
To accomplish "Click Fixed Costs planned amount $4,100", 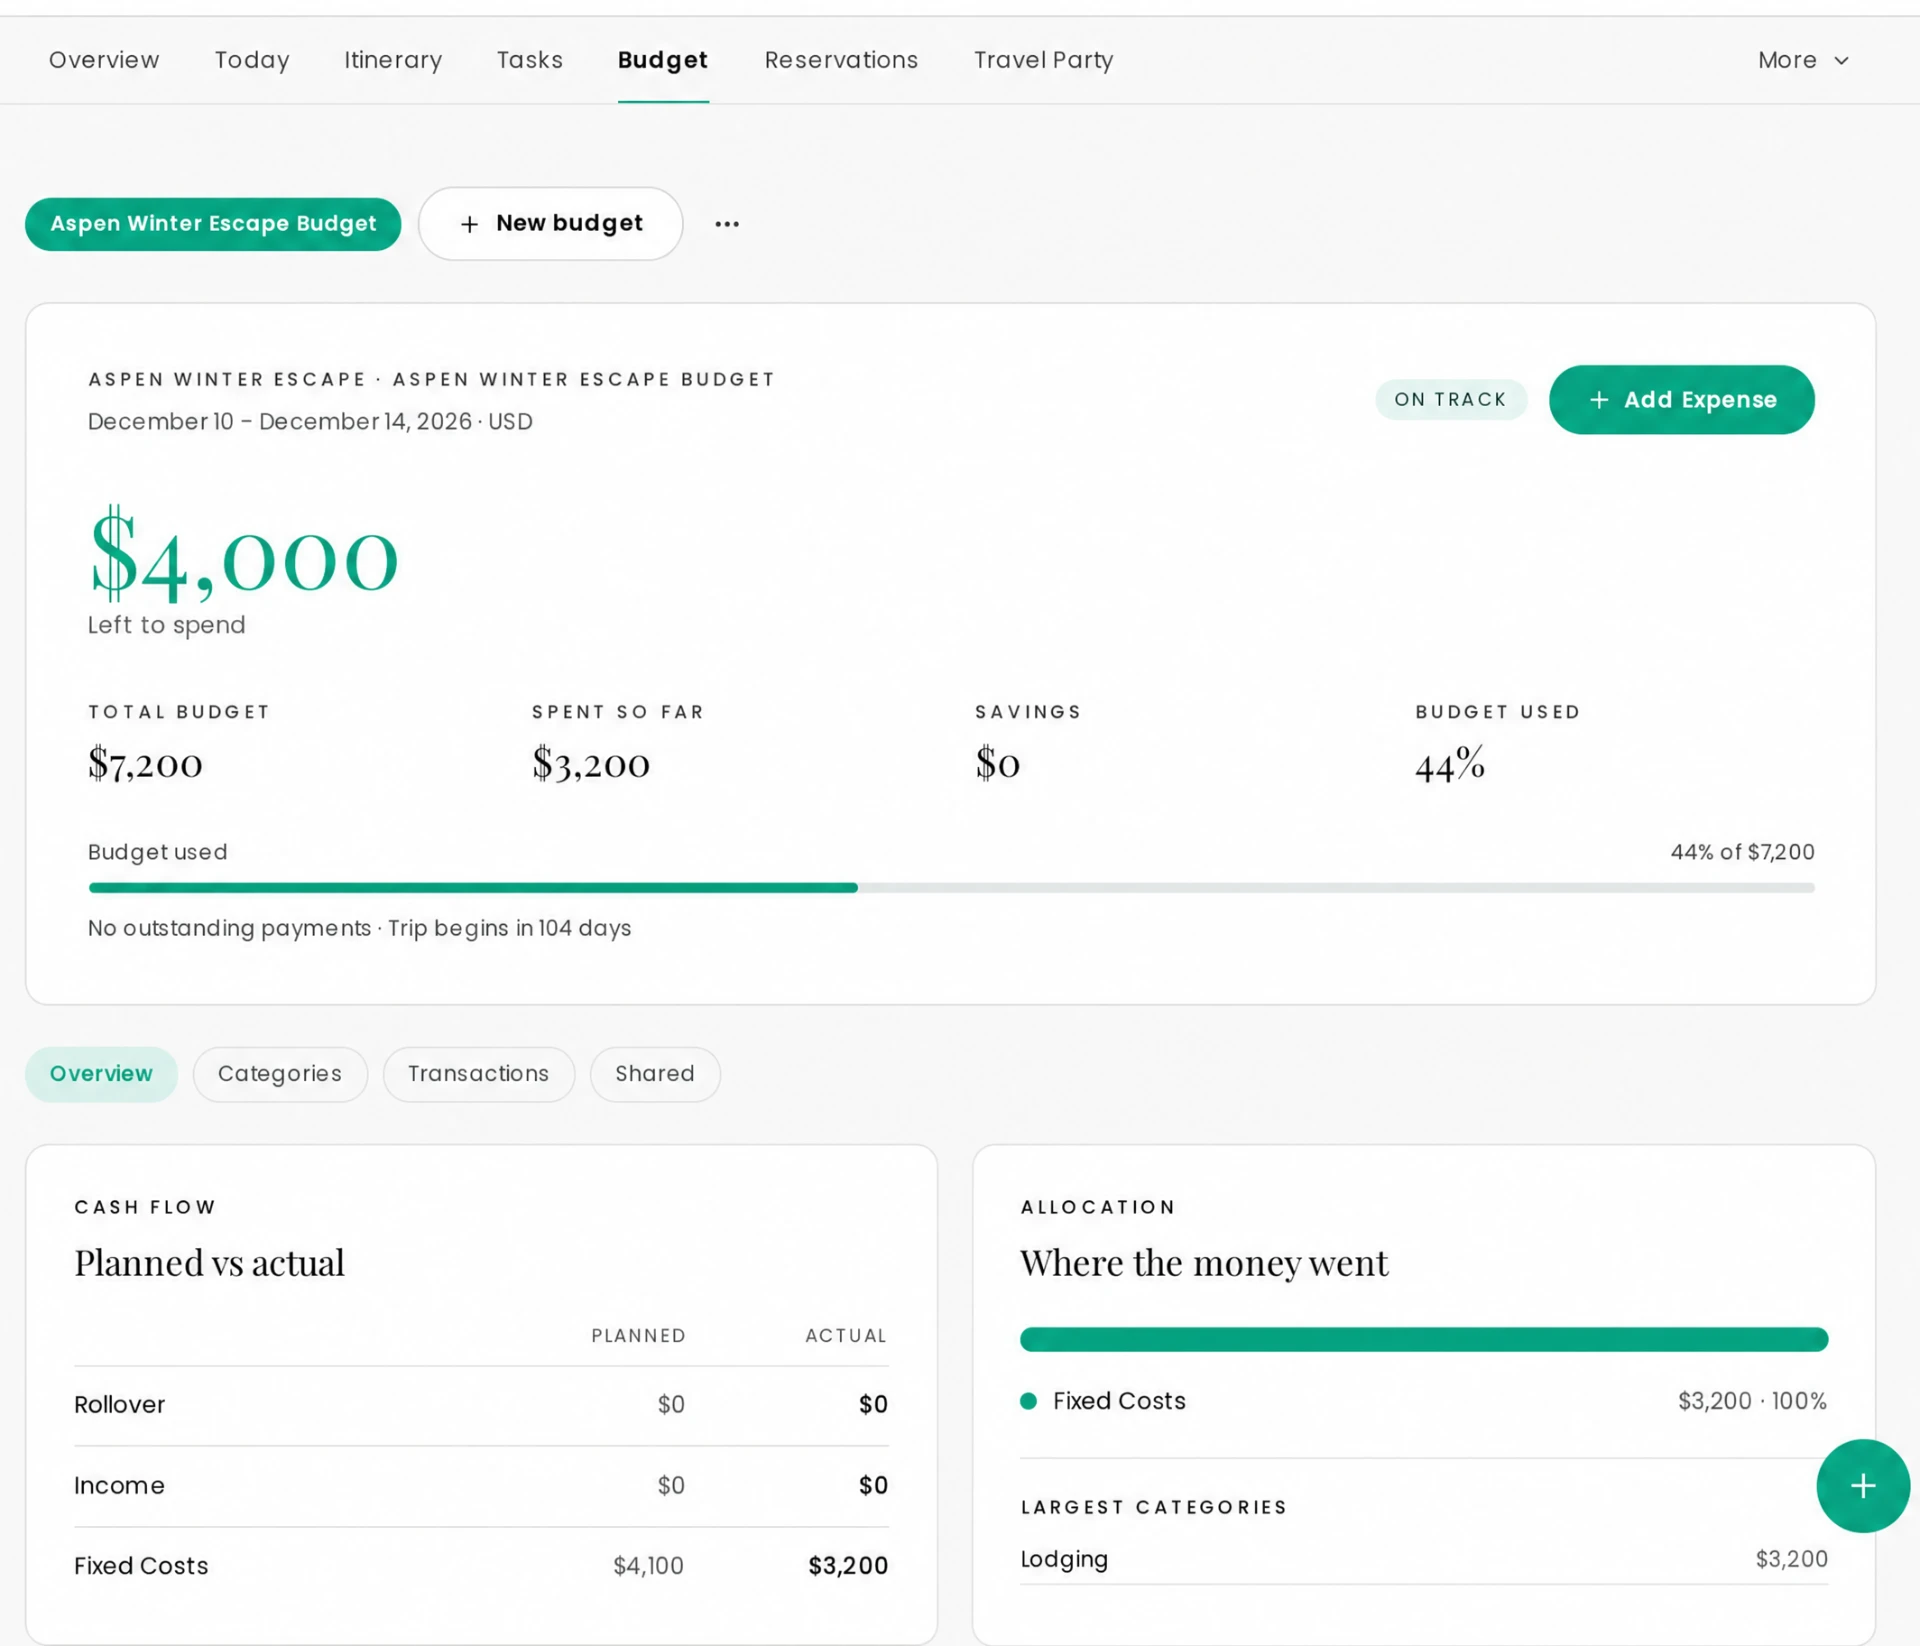I will coord(649,1566).
